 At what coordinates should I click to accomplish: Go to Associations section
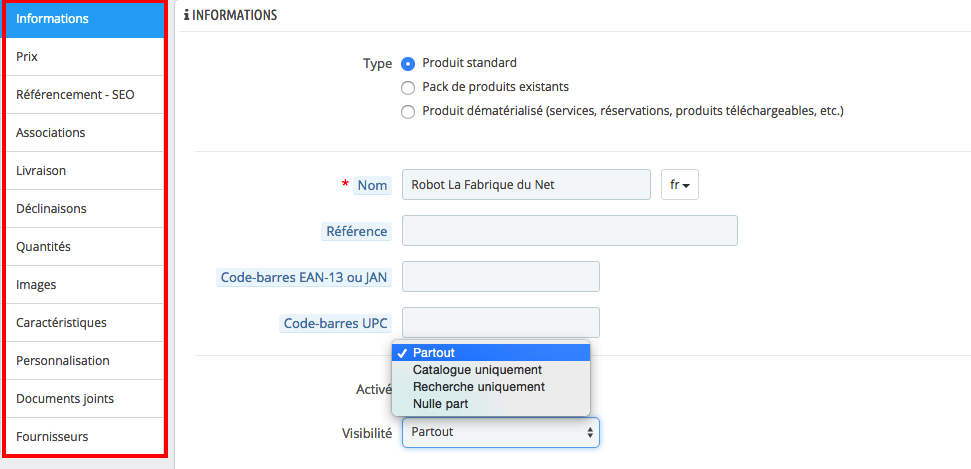coord(84,133)
